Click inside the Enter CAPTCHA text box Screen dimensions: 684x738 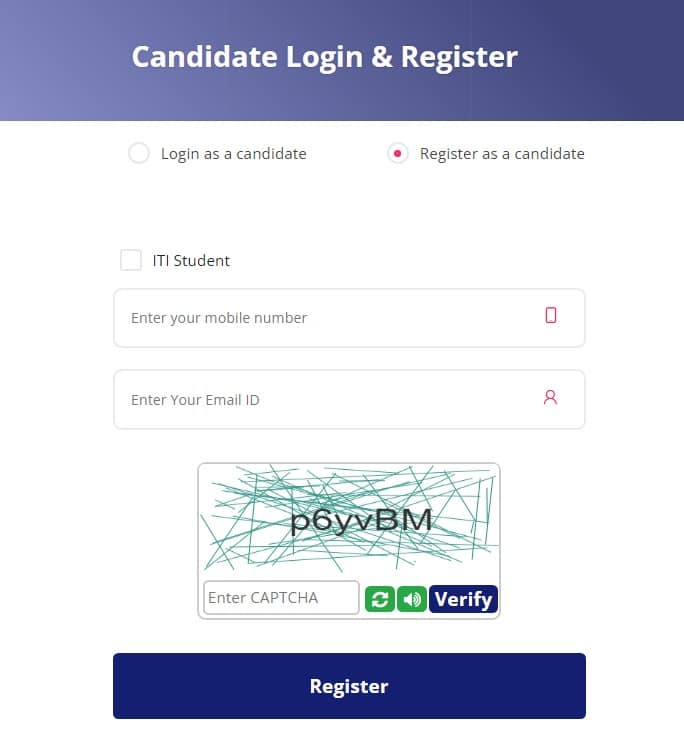click(x=282, y=598)
